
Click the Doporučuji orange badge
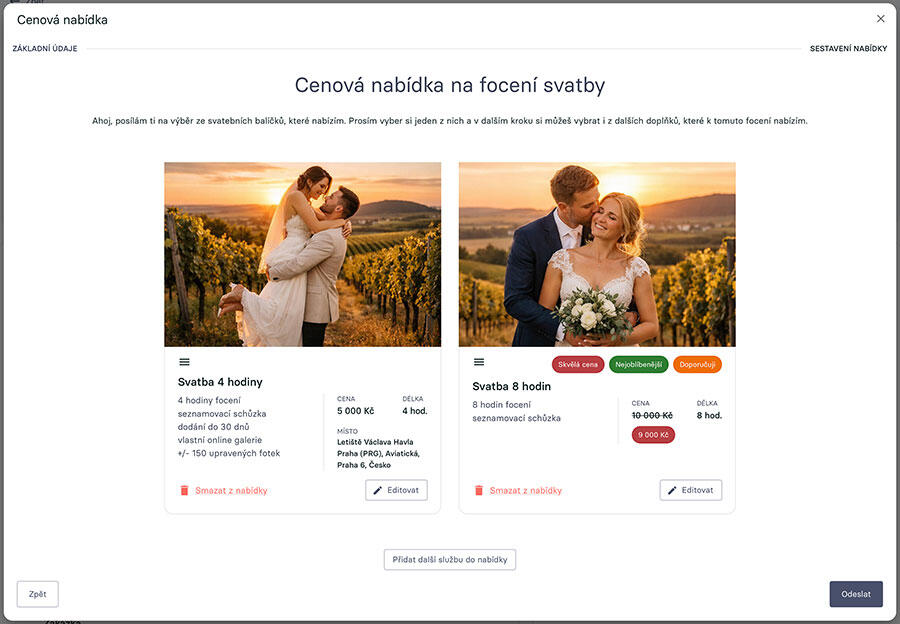697,364
